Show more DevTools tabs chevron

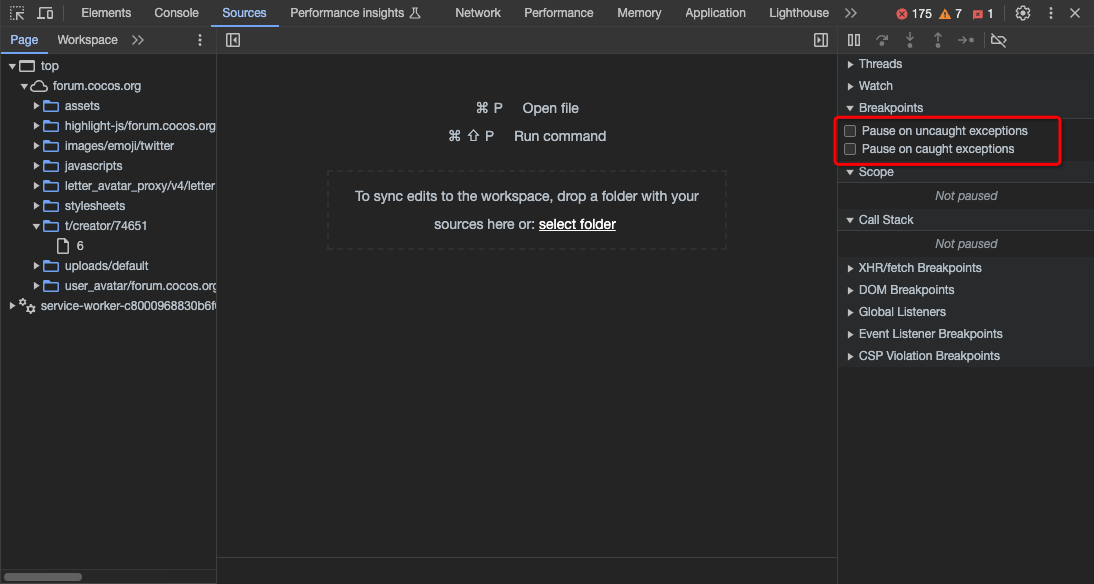(851, 13)
